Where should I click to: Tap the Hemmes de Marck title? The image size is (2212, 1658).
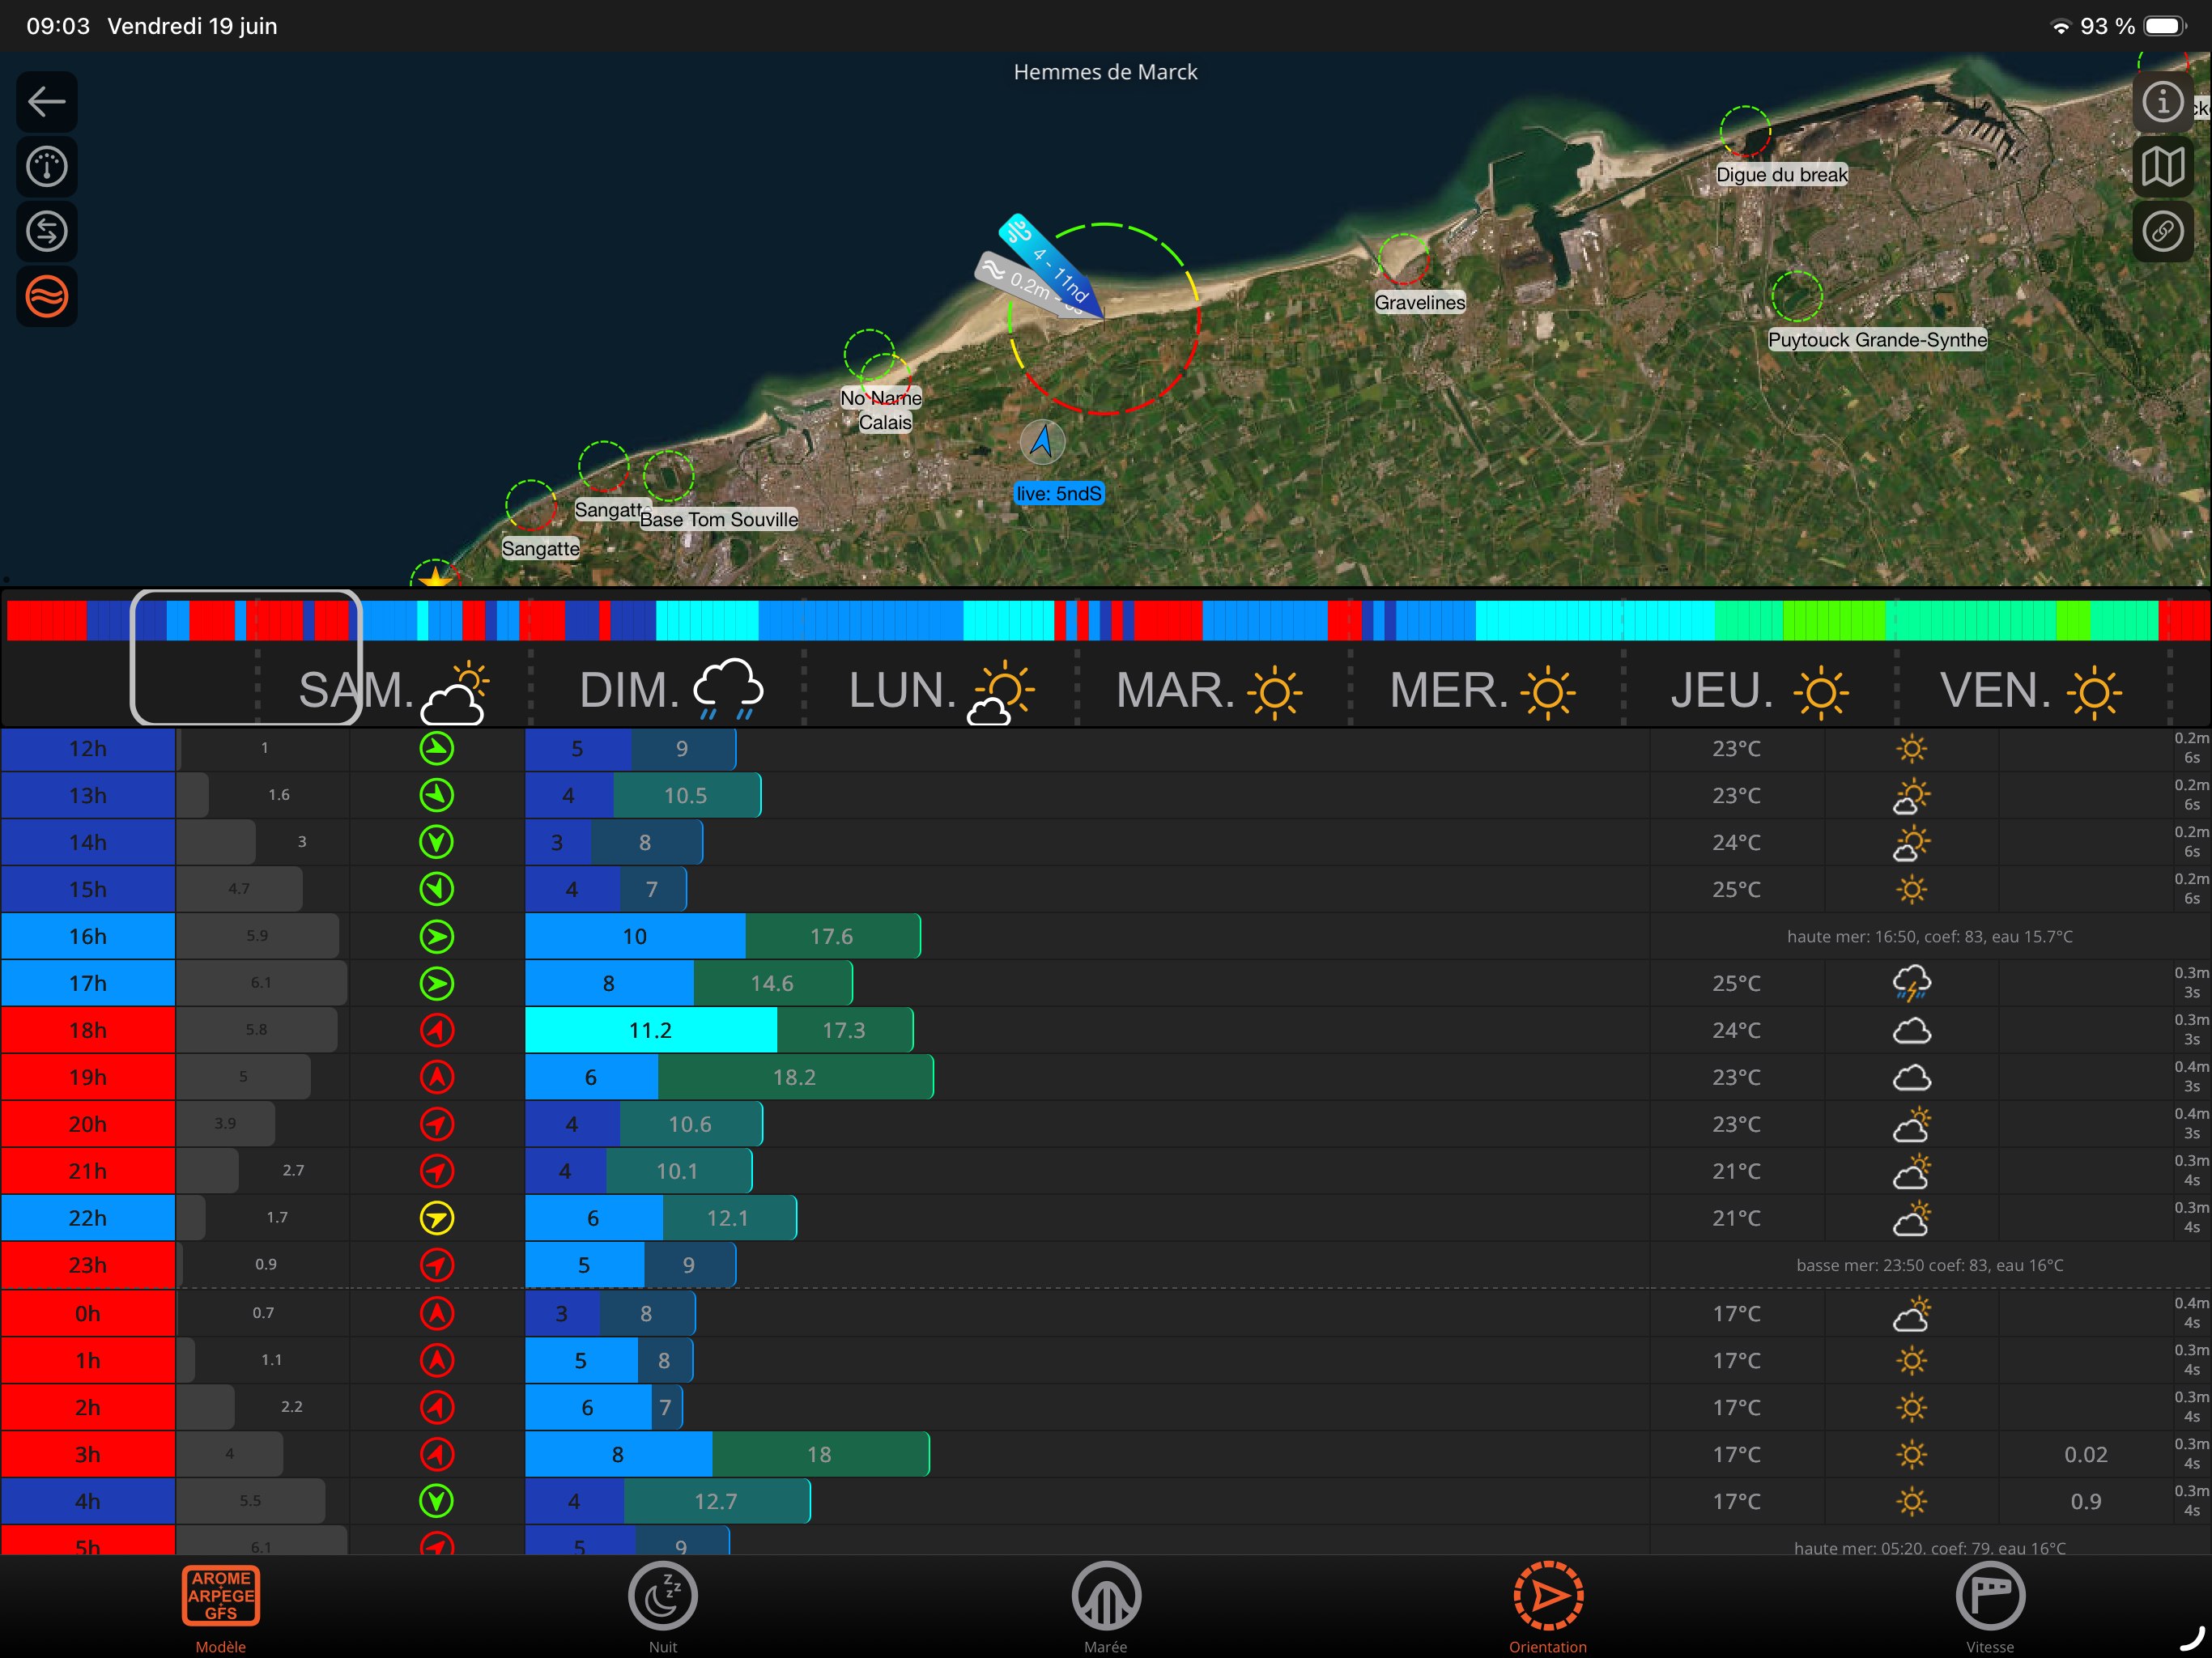(1105, 72)
